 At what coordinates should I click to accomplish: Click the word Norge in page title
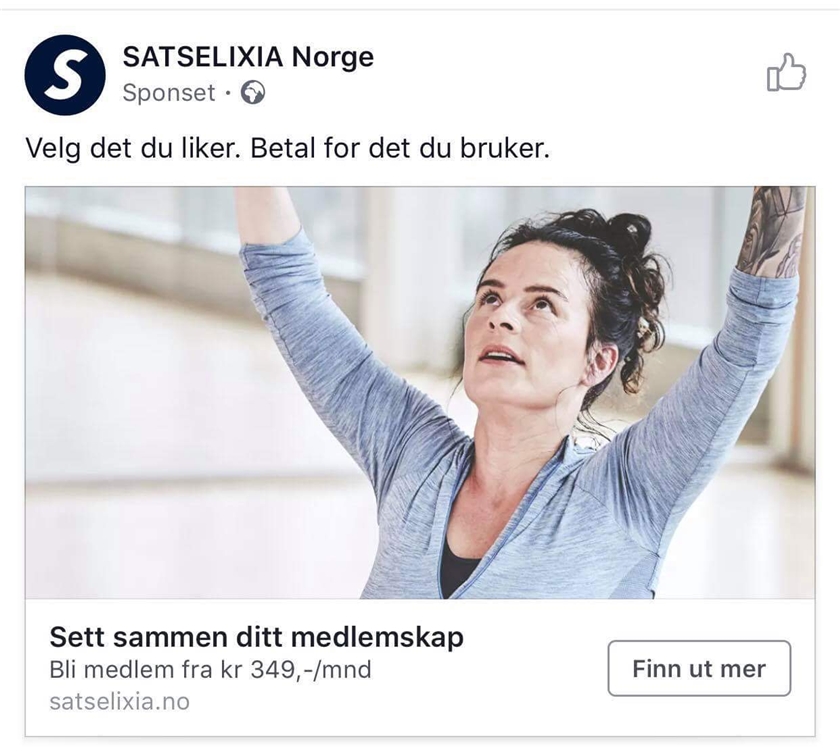coord(333,57)
